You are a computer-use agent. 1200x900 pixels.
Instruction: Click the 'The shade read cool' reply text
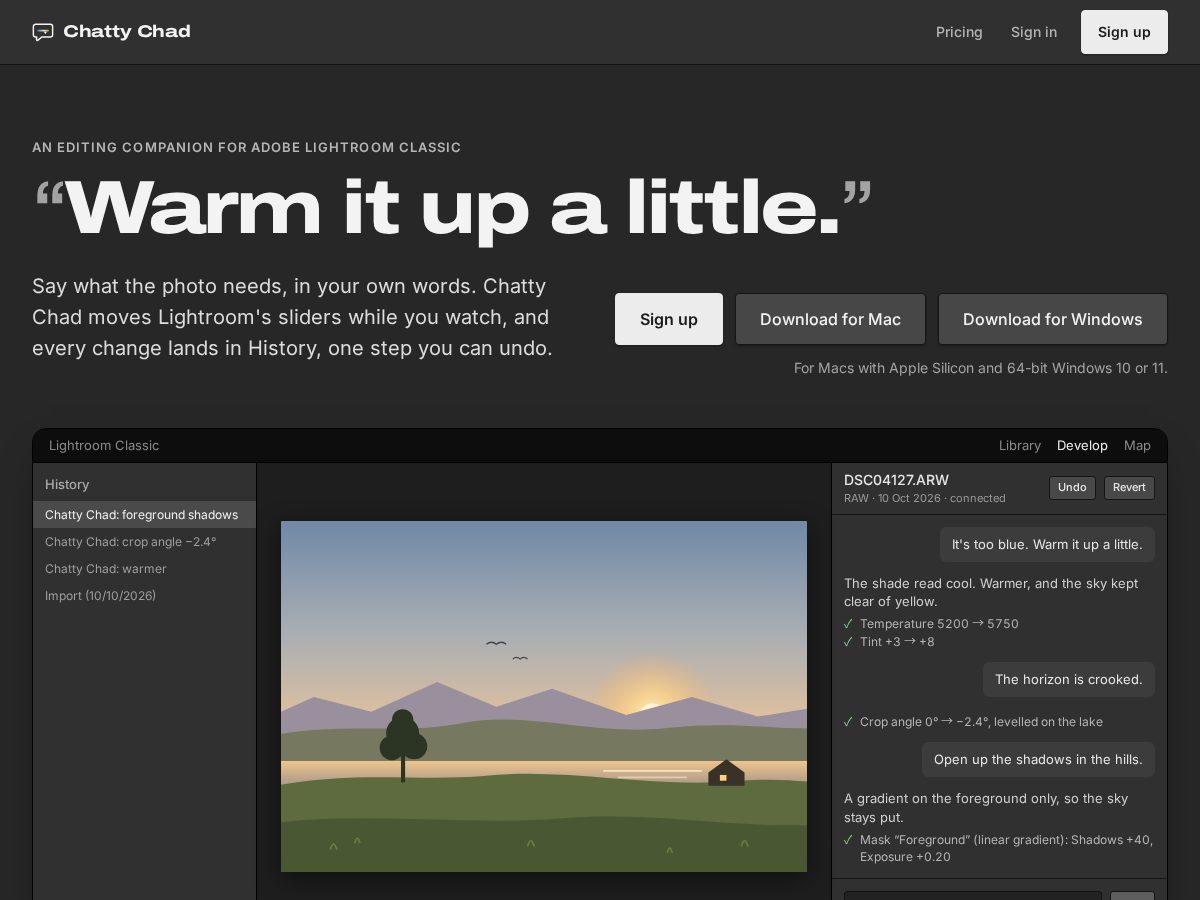point(991,592)
